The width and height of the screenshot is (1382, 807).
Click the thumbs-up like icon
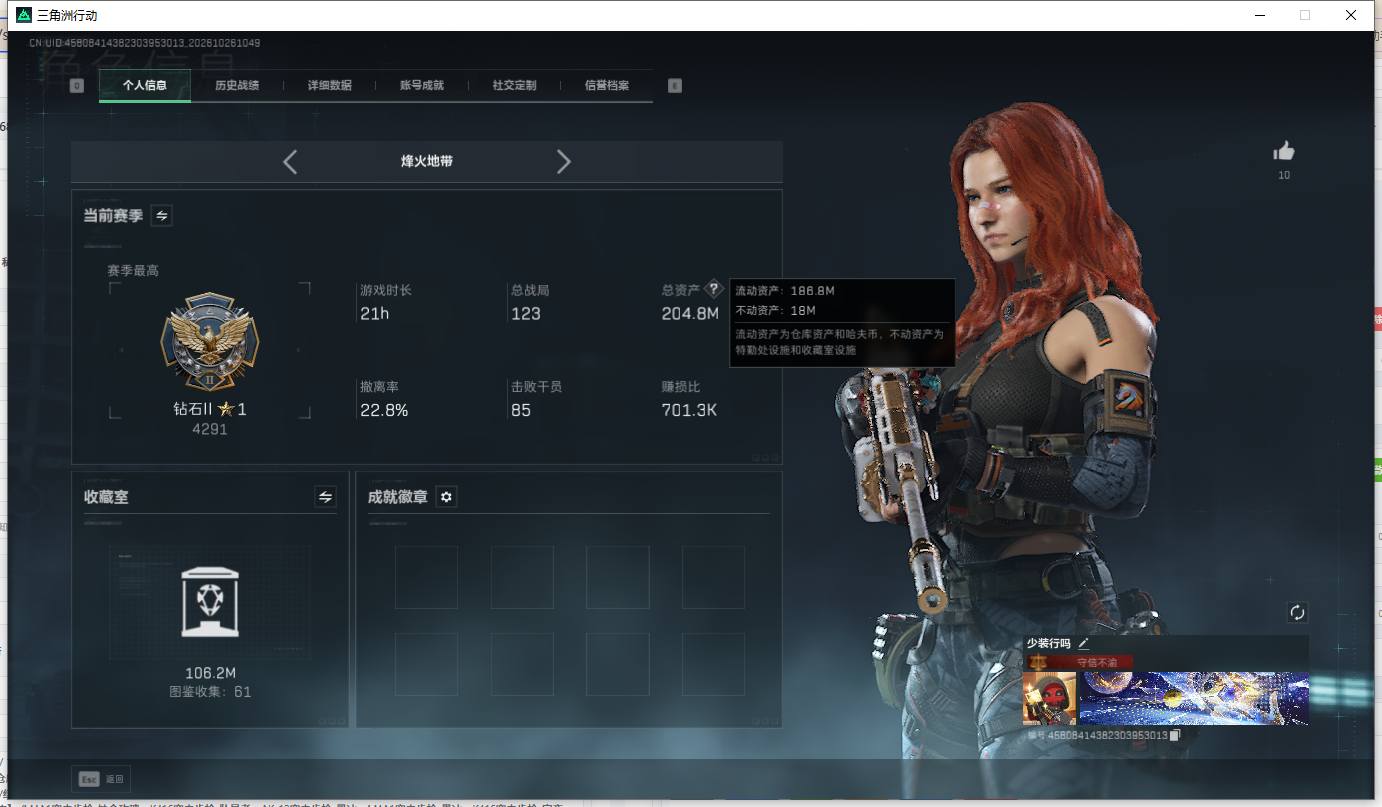coord(1284,151)
